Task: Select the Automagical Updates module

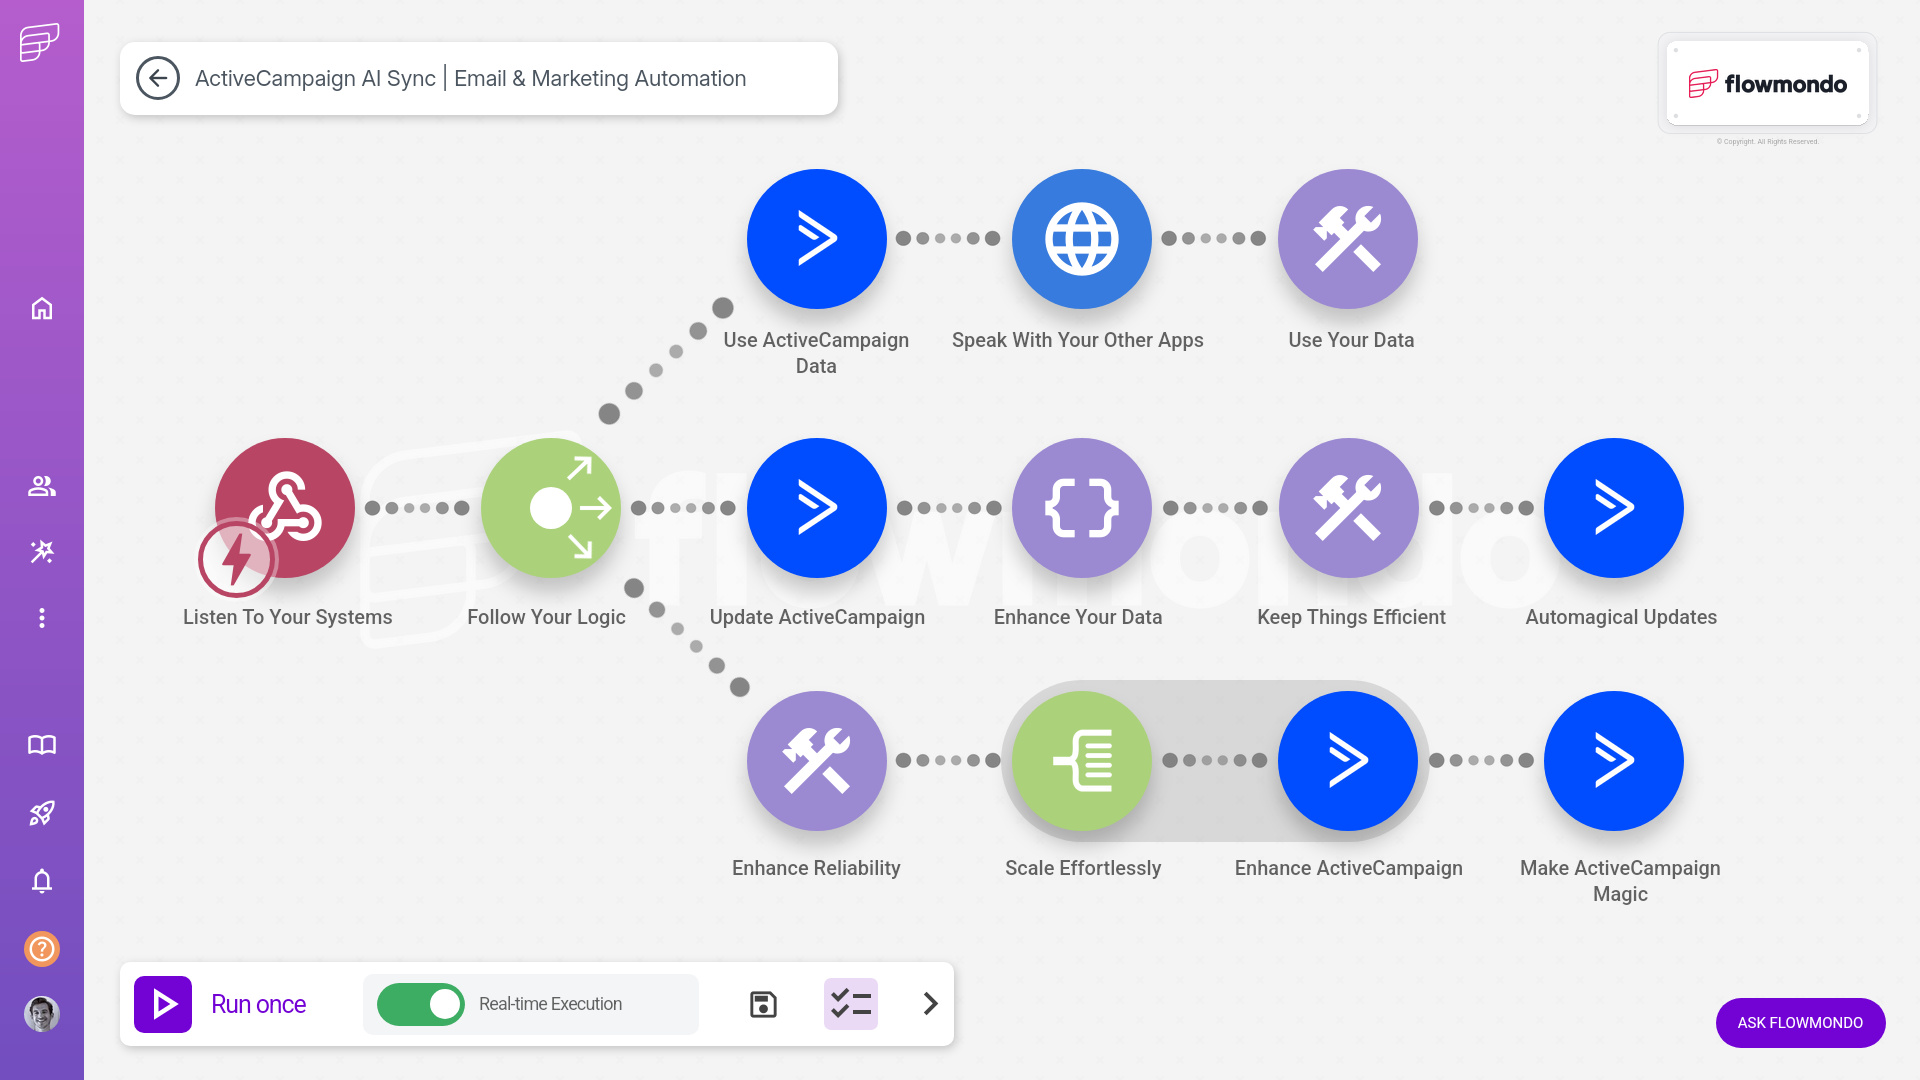Action: coord(1614,508)
